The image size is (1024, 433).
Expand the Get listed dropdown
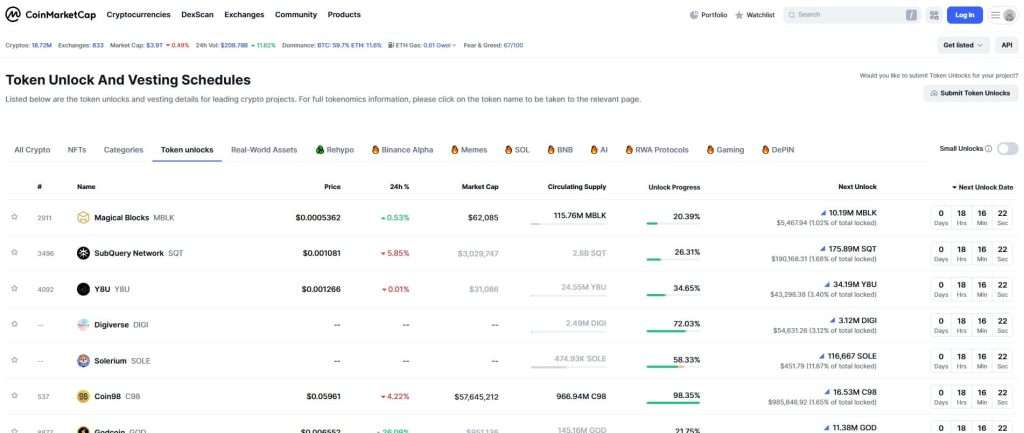coord(963,45)
